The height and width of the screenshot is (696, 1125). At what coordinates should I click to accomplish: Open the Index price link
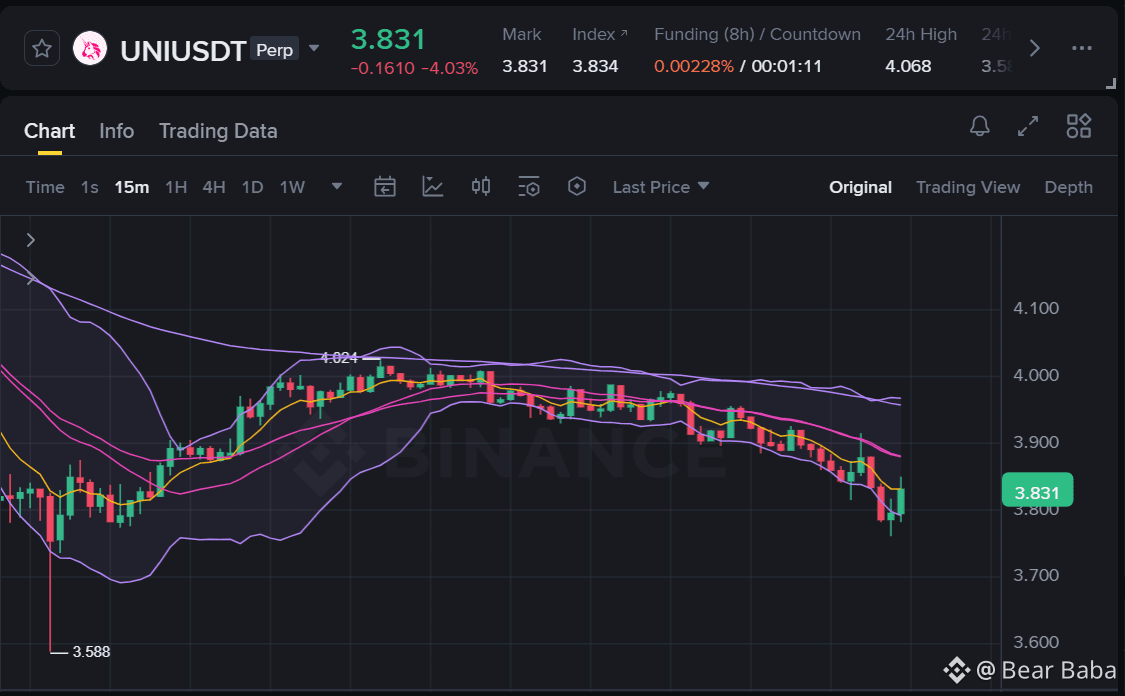(599, 34)
